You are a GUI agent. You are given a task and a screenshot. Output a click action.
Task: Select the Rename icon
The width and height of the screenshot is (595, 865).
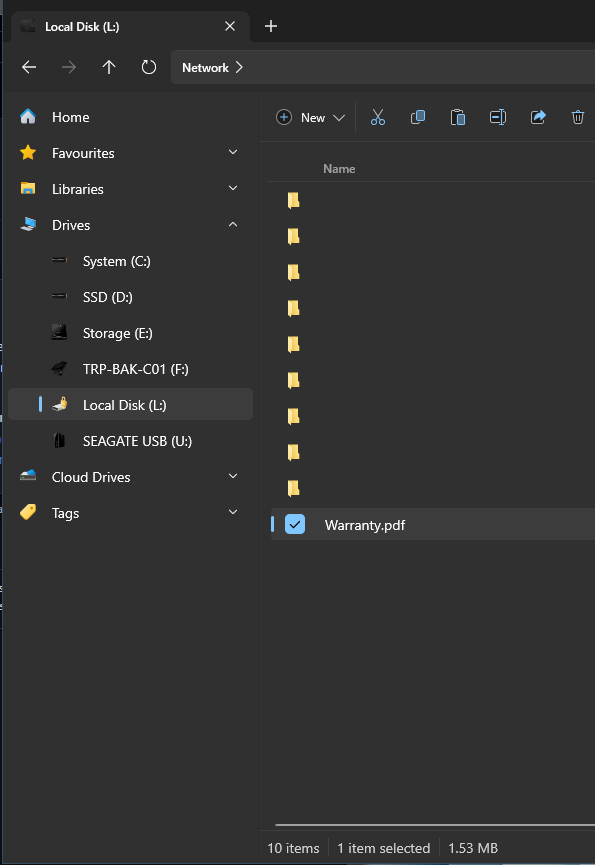(498, 117)
